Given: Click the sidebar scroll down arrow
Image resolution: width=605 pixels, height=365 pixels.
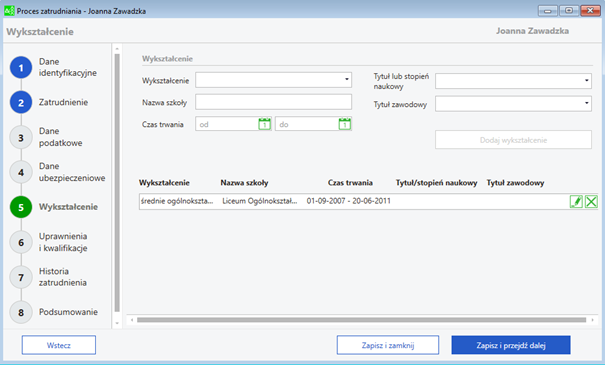Looking at the screenshot, I should 117,323.
